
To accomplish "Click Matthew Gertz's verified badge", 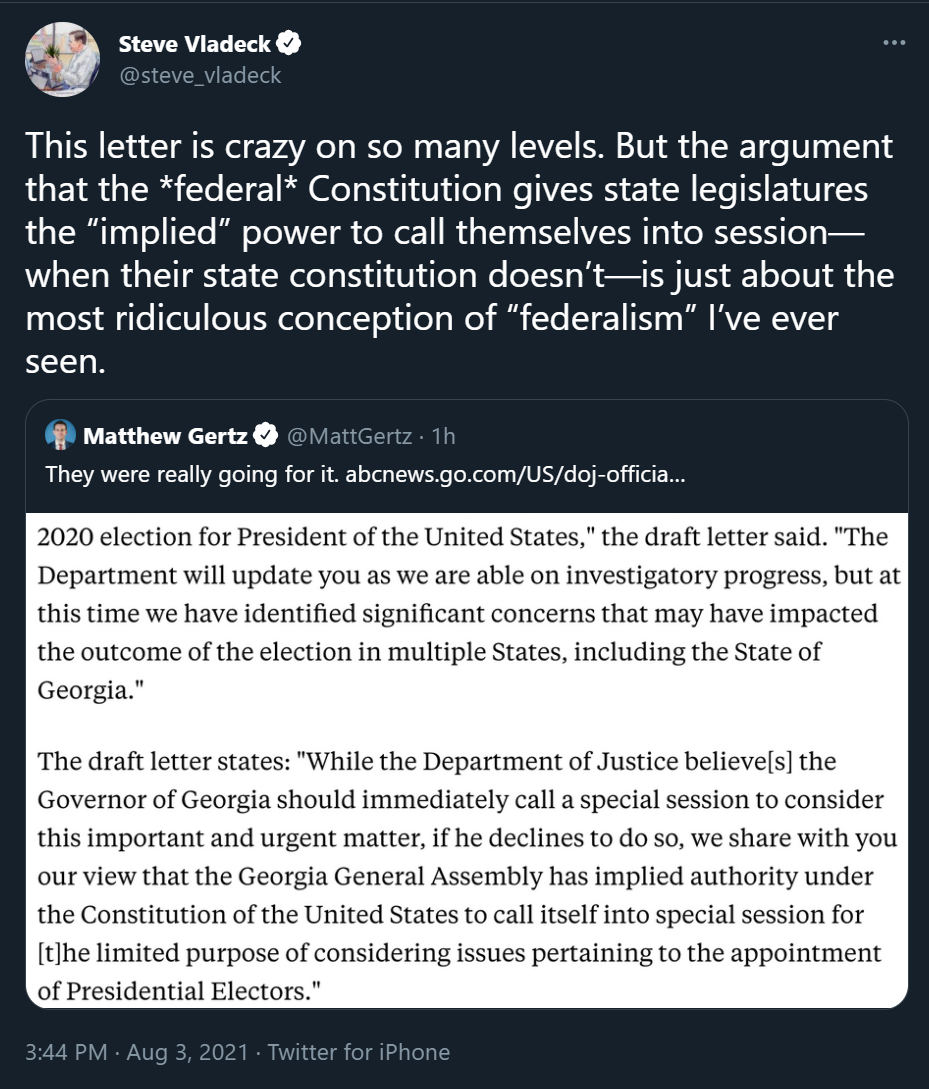I will tap(265, 435).
